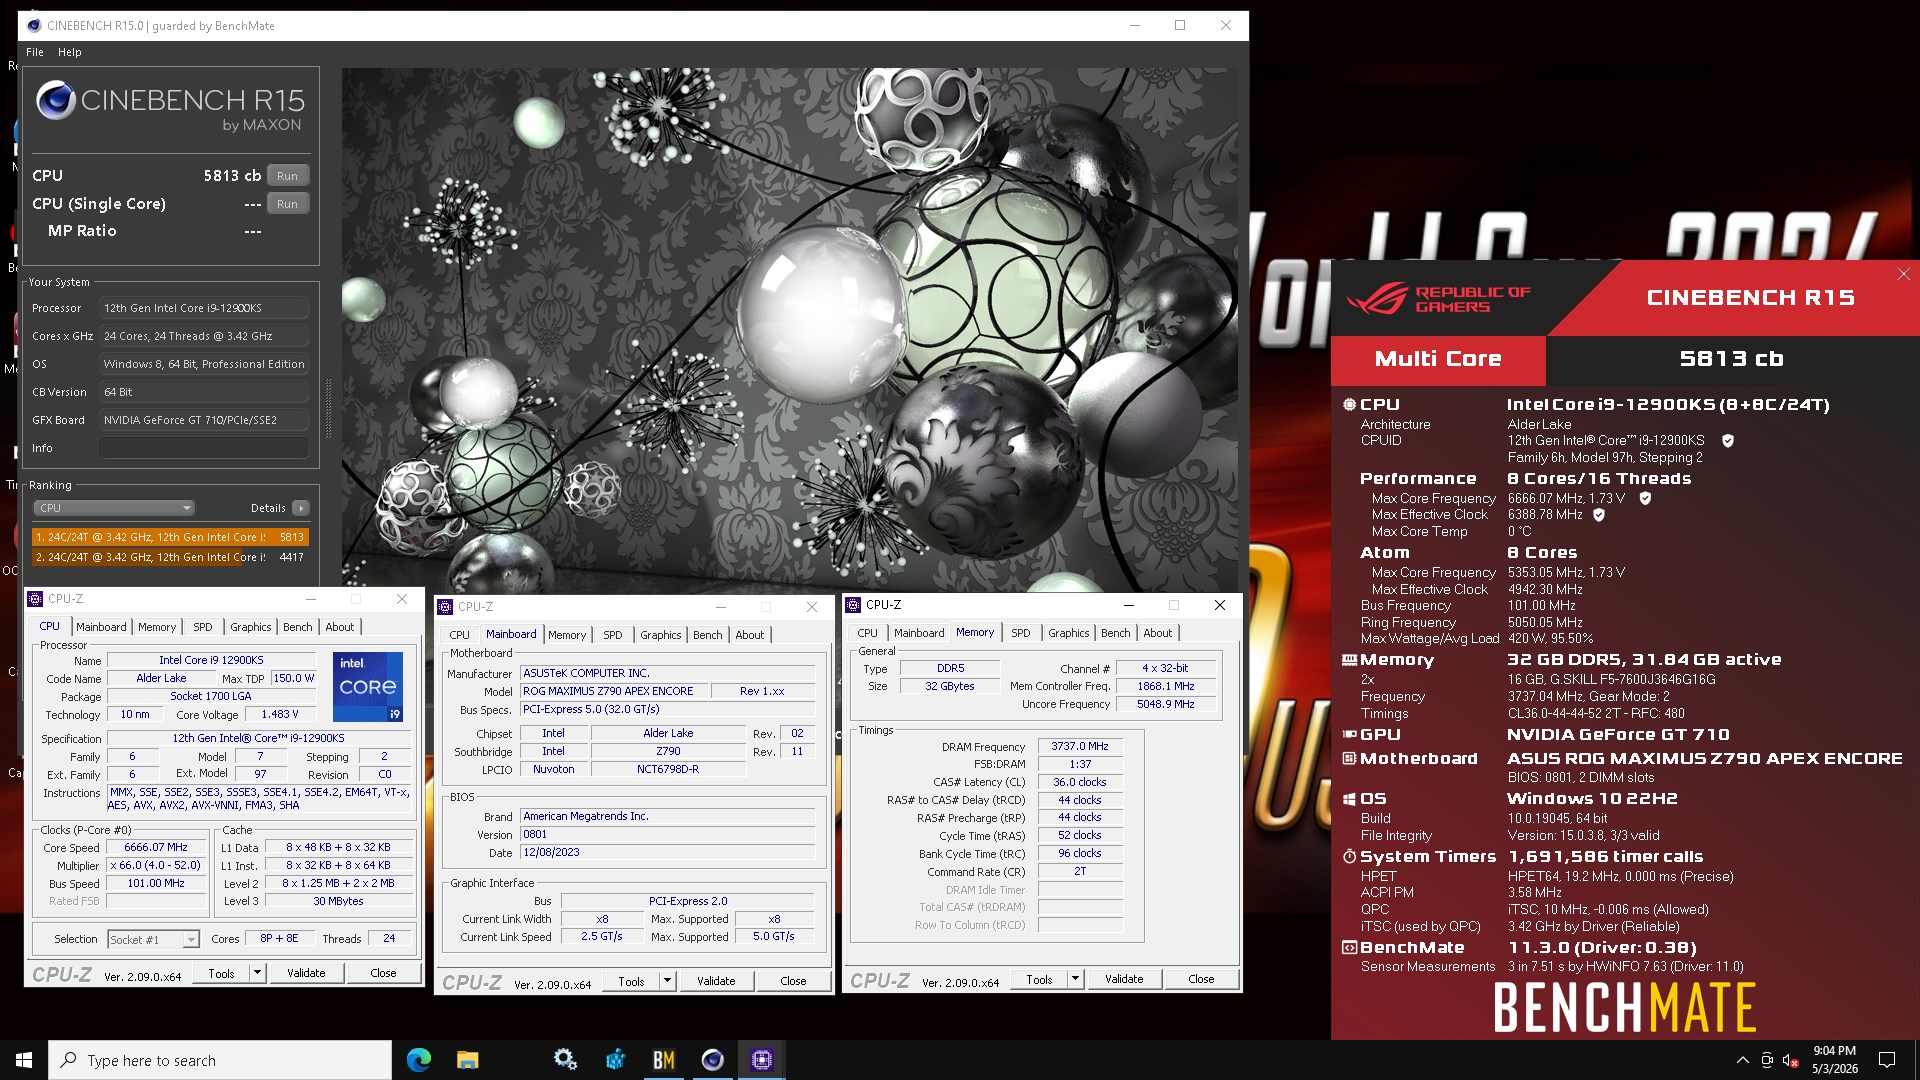
Task: Run the CPU multi-core benchmark
Action: pos(287,176)
